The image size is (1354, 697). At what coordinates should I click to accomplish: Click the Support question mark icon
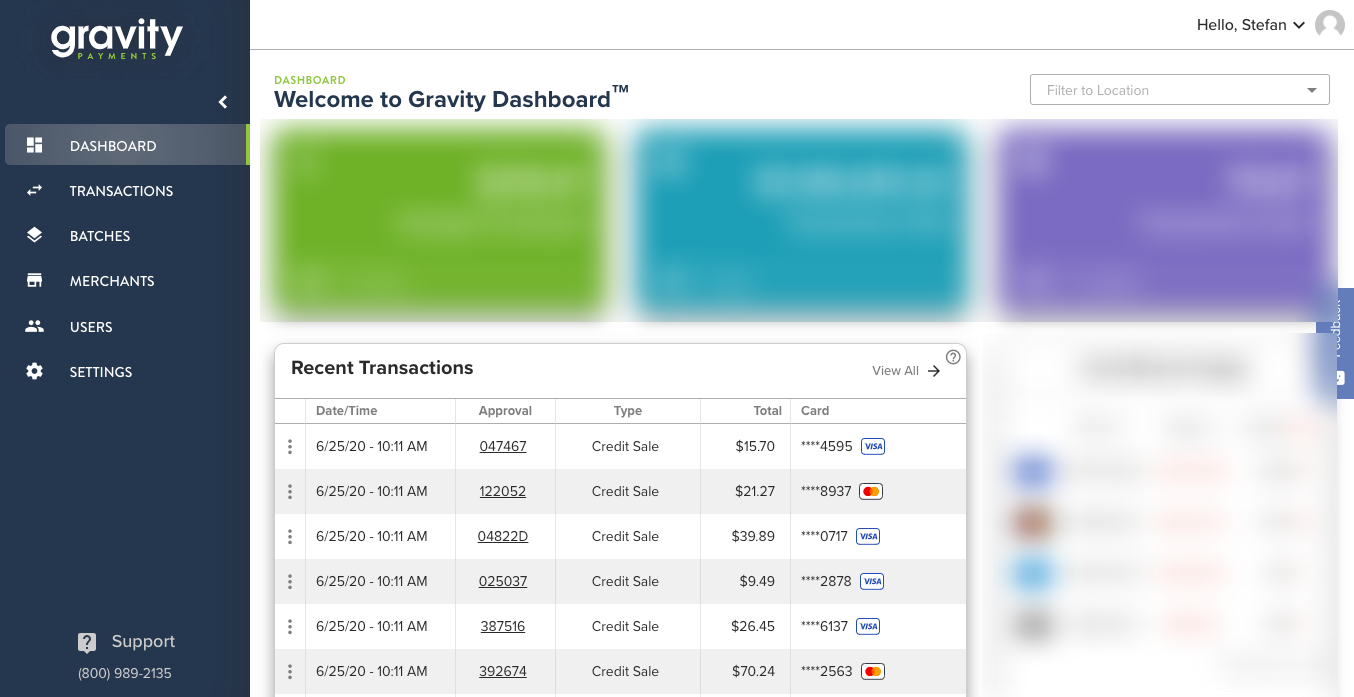point(87,642)
